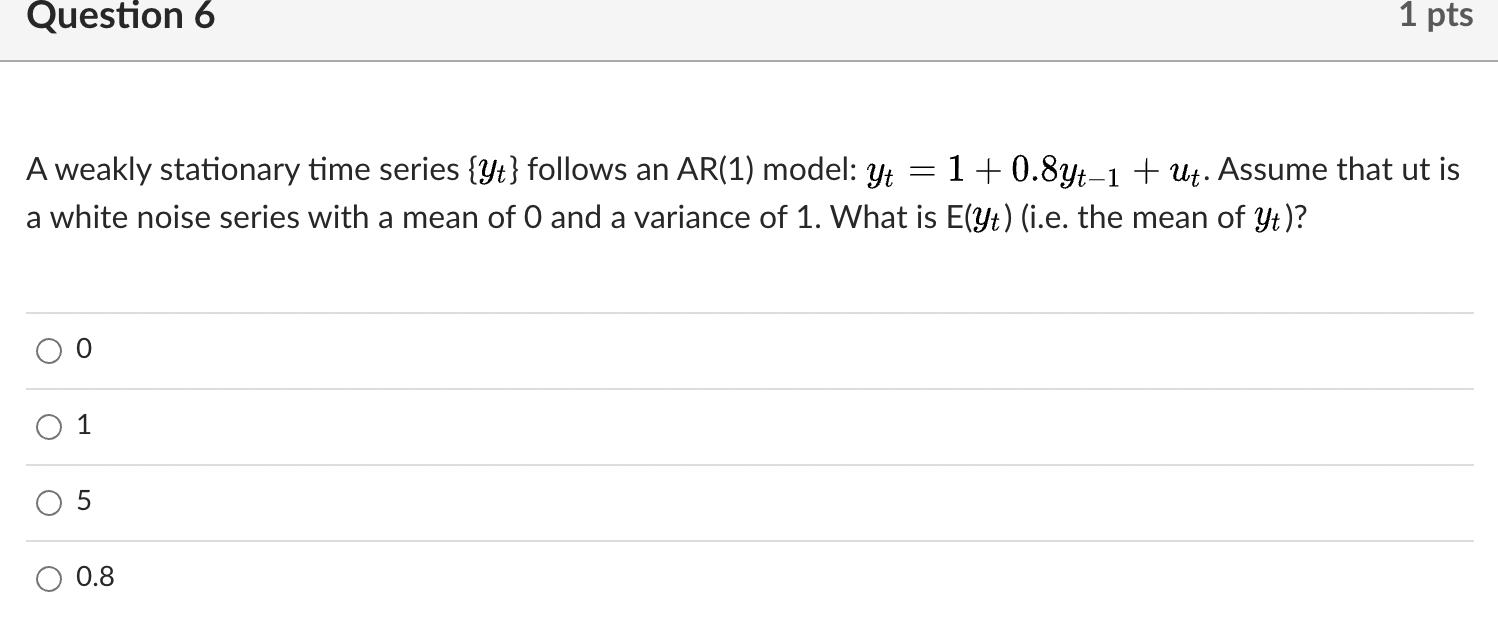The width and height of the screenshot is (1498, 638).
Task: Click the radio circle beside 0.8
Action: point(49,578)
